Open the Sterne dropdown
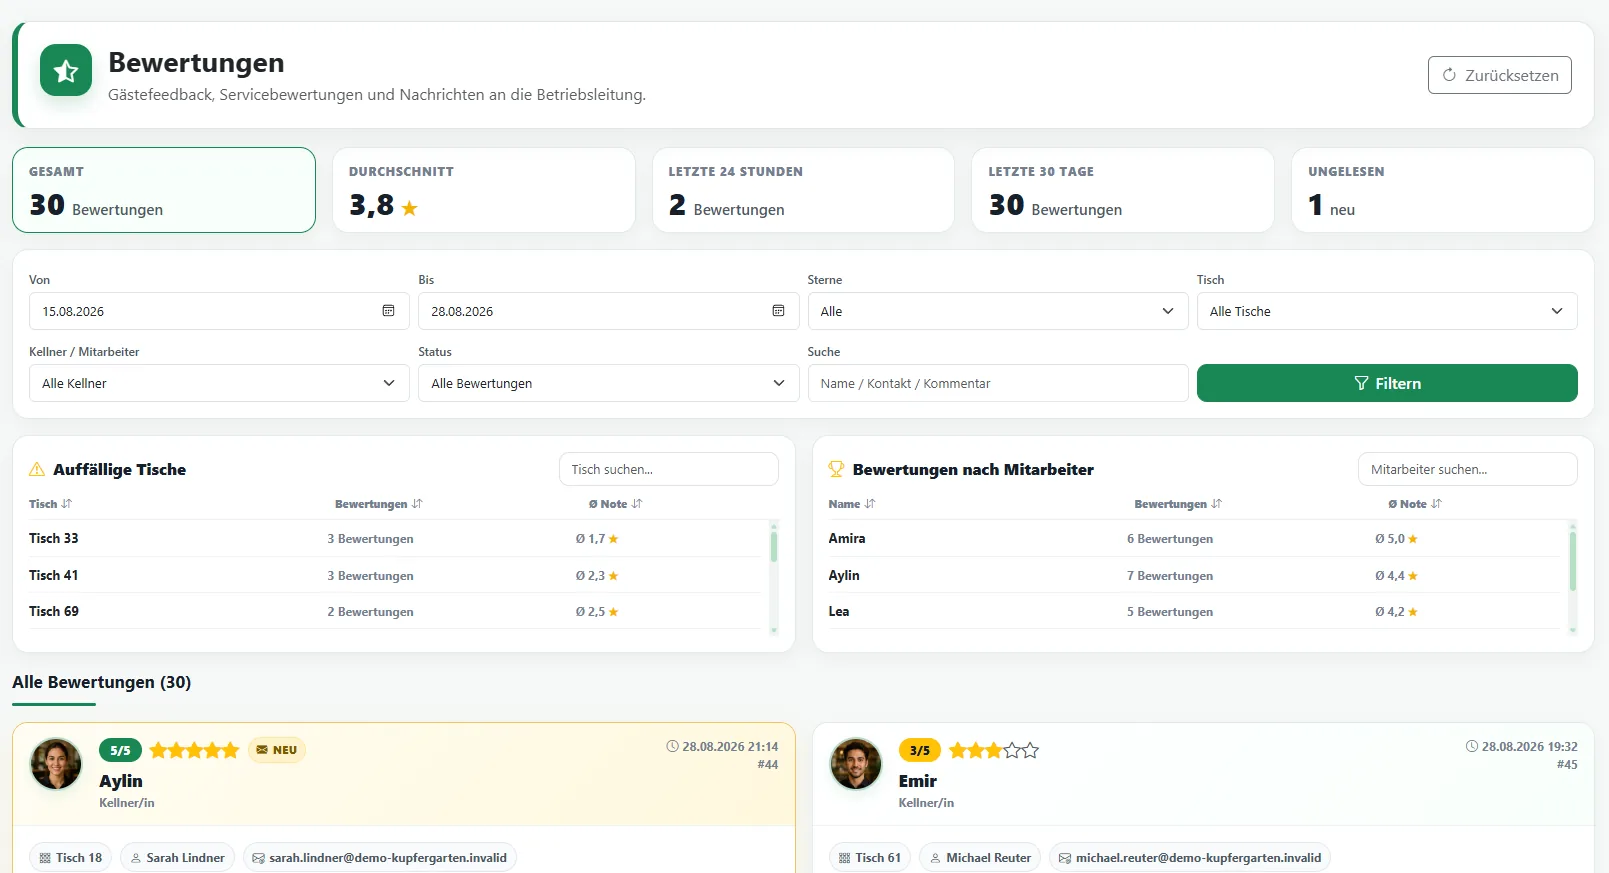This screenshot has width=1609, height=873. pyautogui.click(x=998, y=311)
